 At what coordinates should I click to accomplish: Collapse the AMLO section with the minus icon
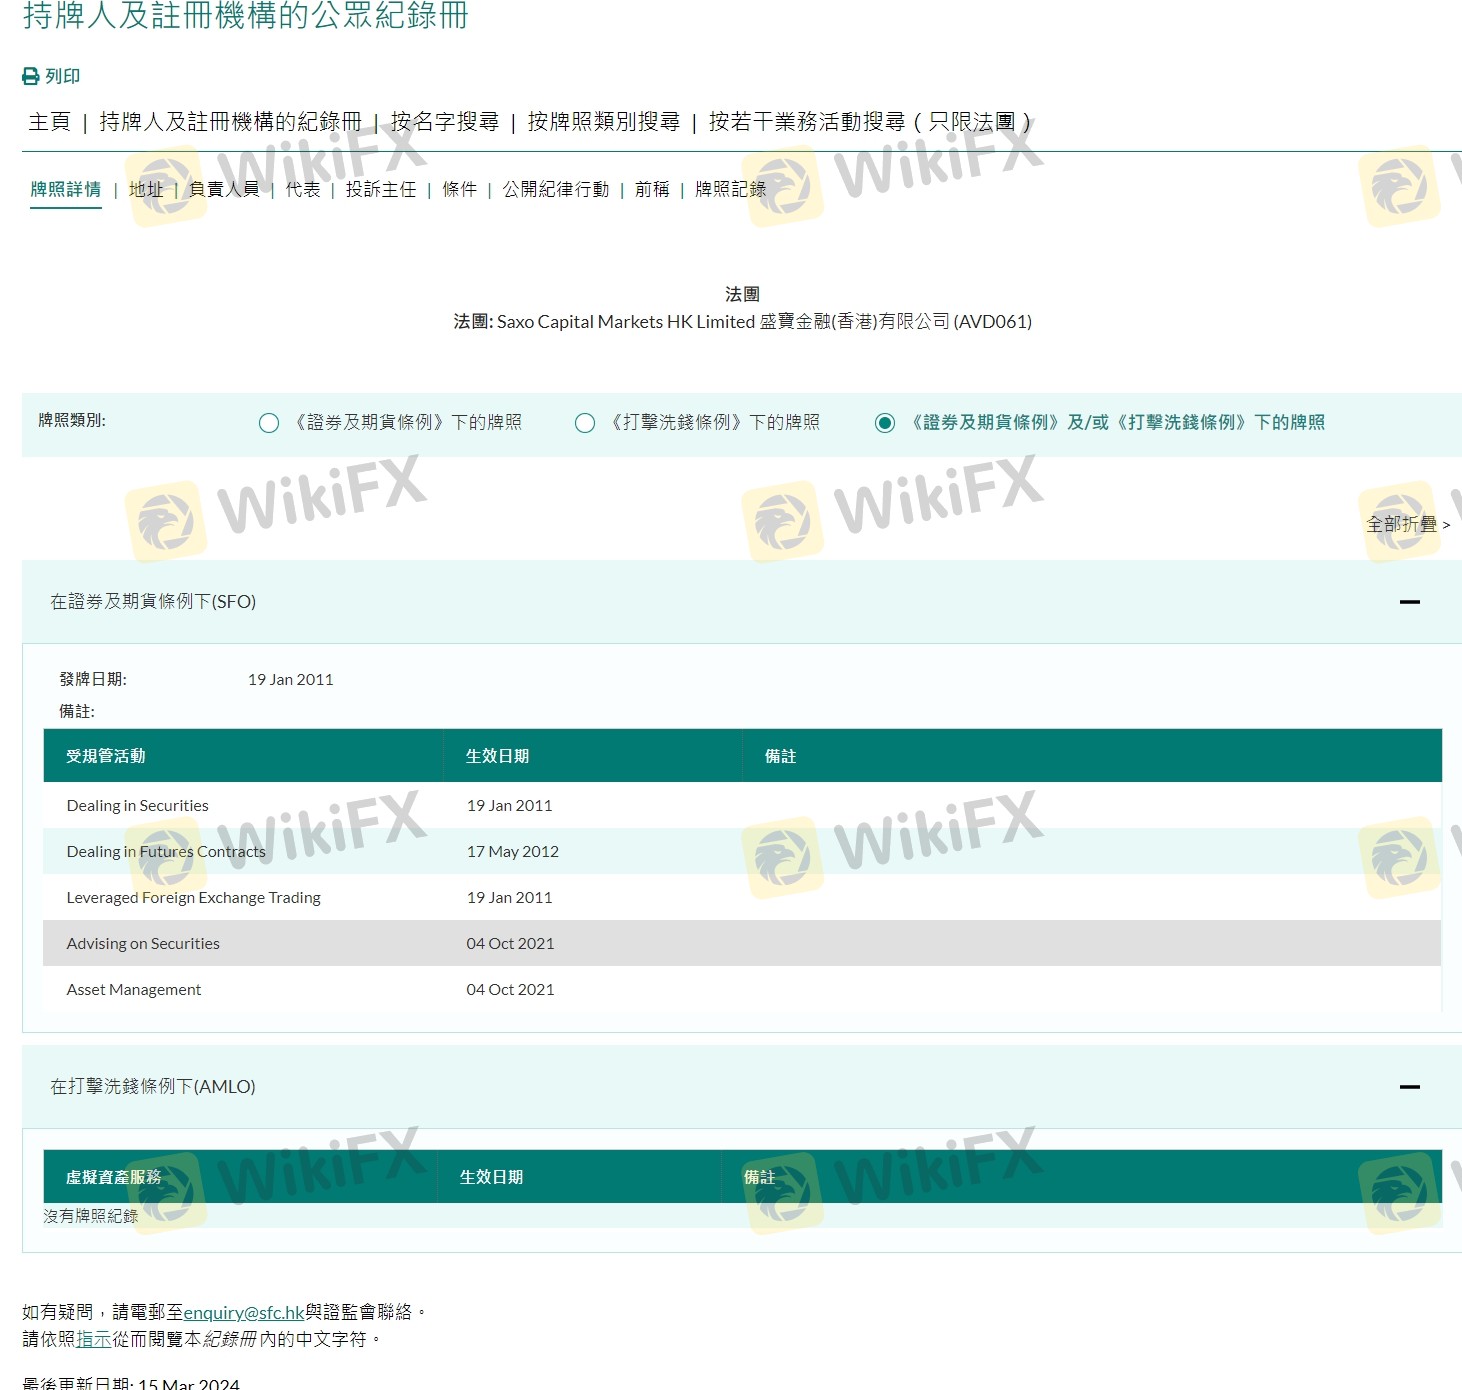coord(1409,1087)
